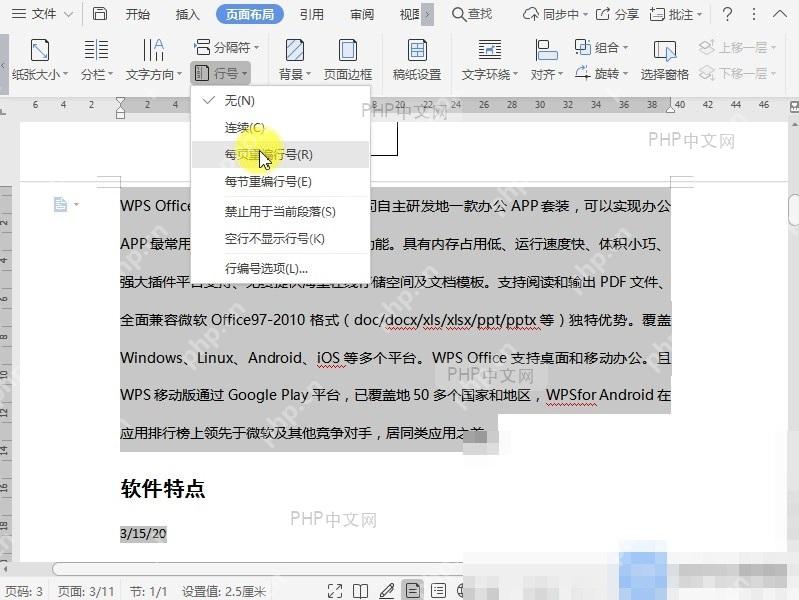
Task: Click the right indent marker on ruler
Action: tap(671, 108)
